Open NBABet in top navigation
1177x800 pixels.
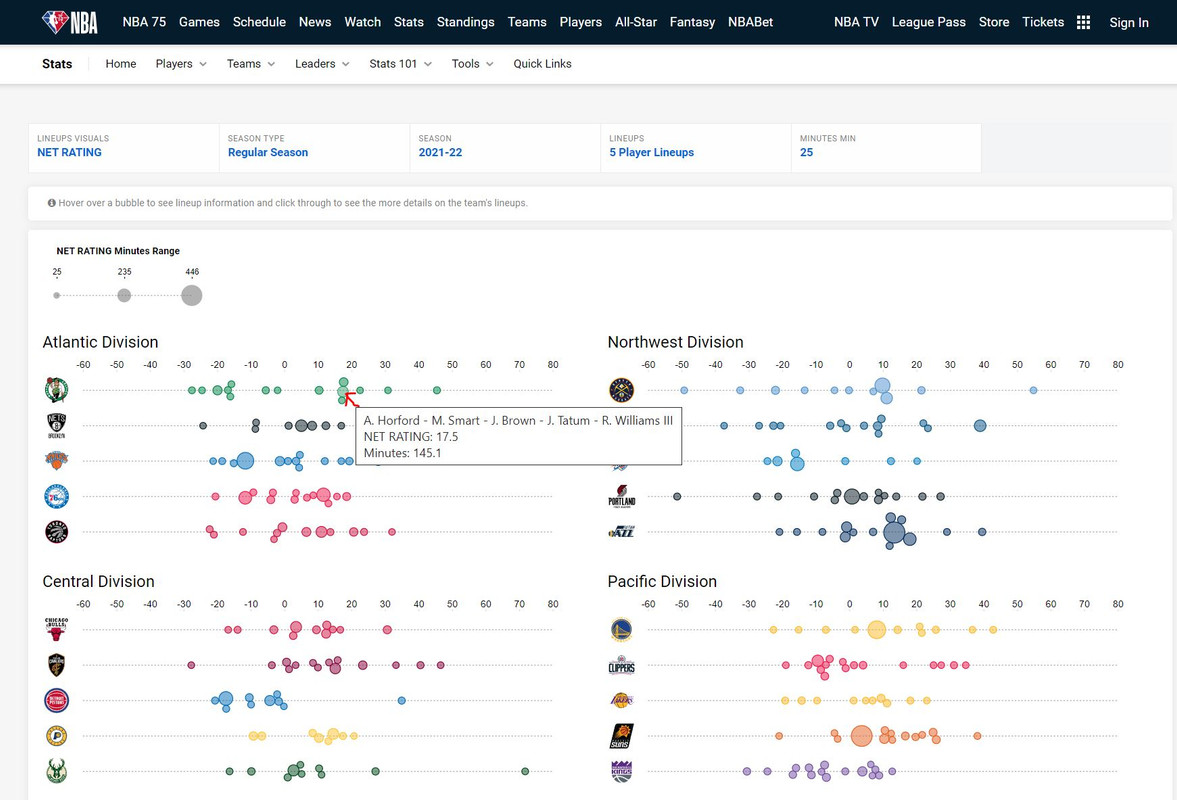tap(750, 23)
